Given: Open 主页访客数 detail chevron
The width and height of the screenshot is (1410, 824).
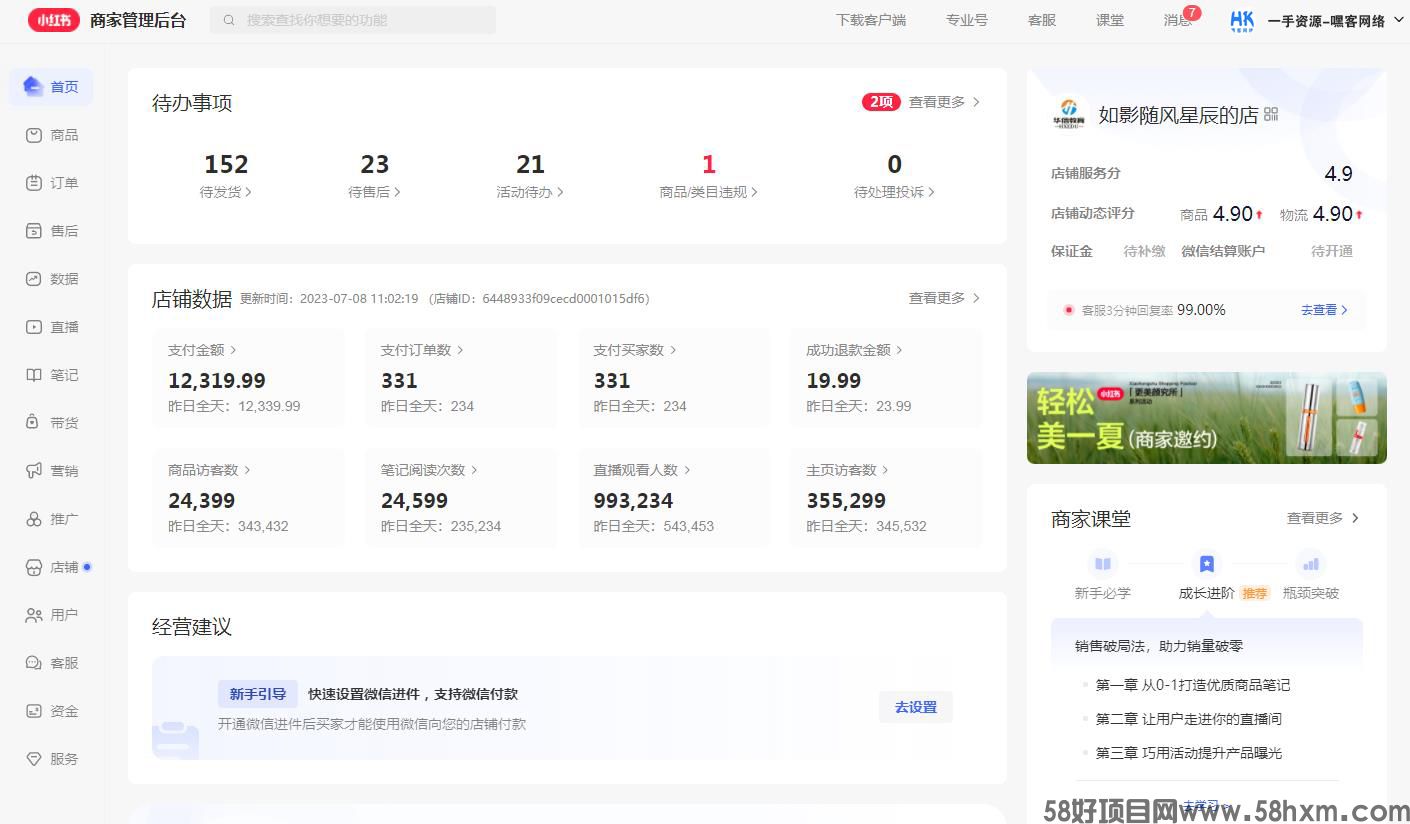Looking at the screenshot, I should point(885,470).
